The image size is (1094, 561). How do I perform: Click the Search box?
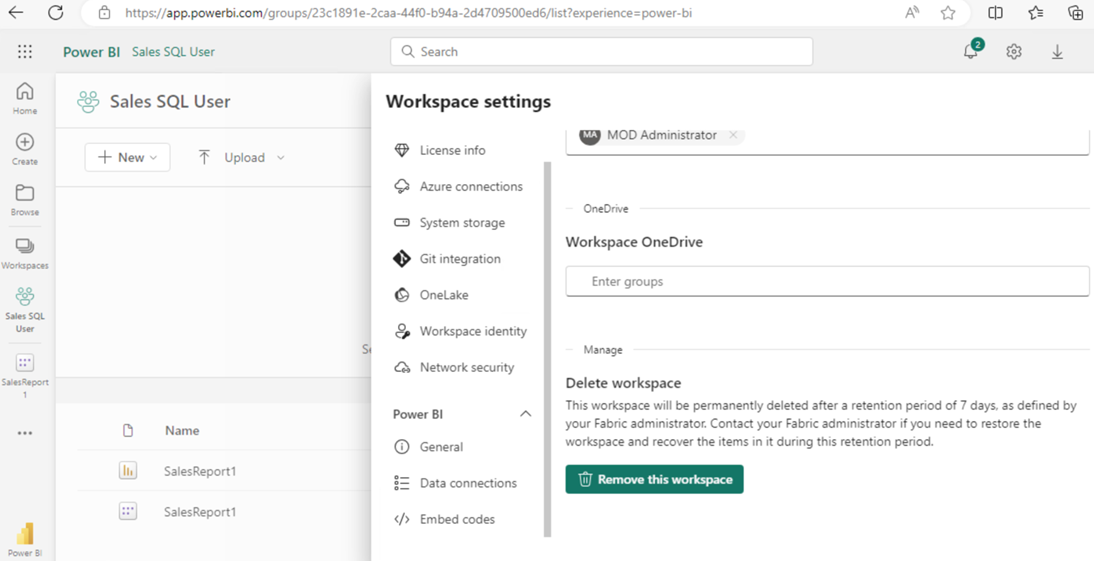point(601,52)
